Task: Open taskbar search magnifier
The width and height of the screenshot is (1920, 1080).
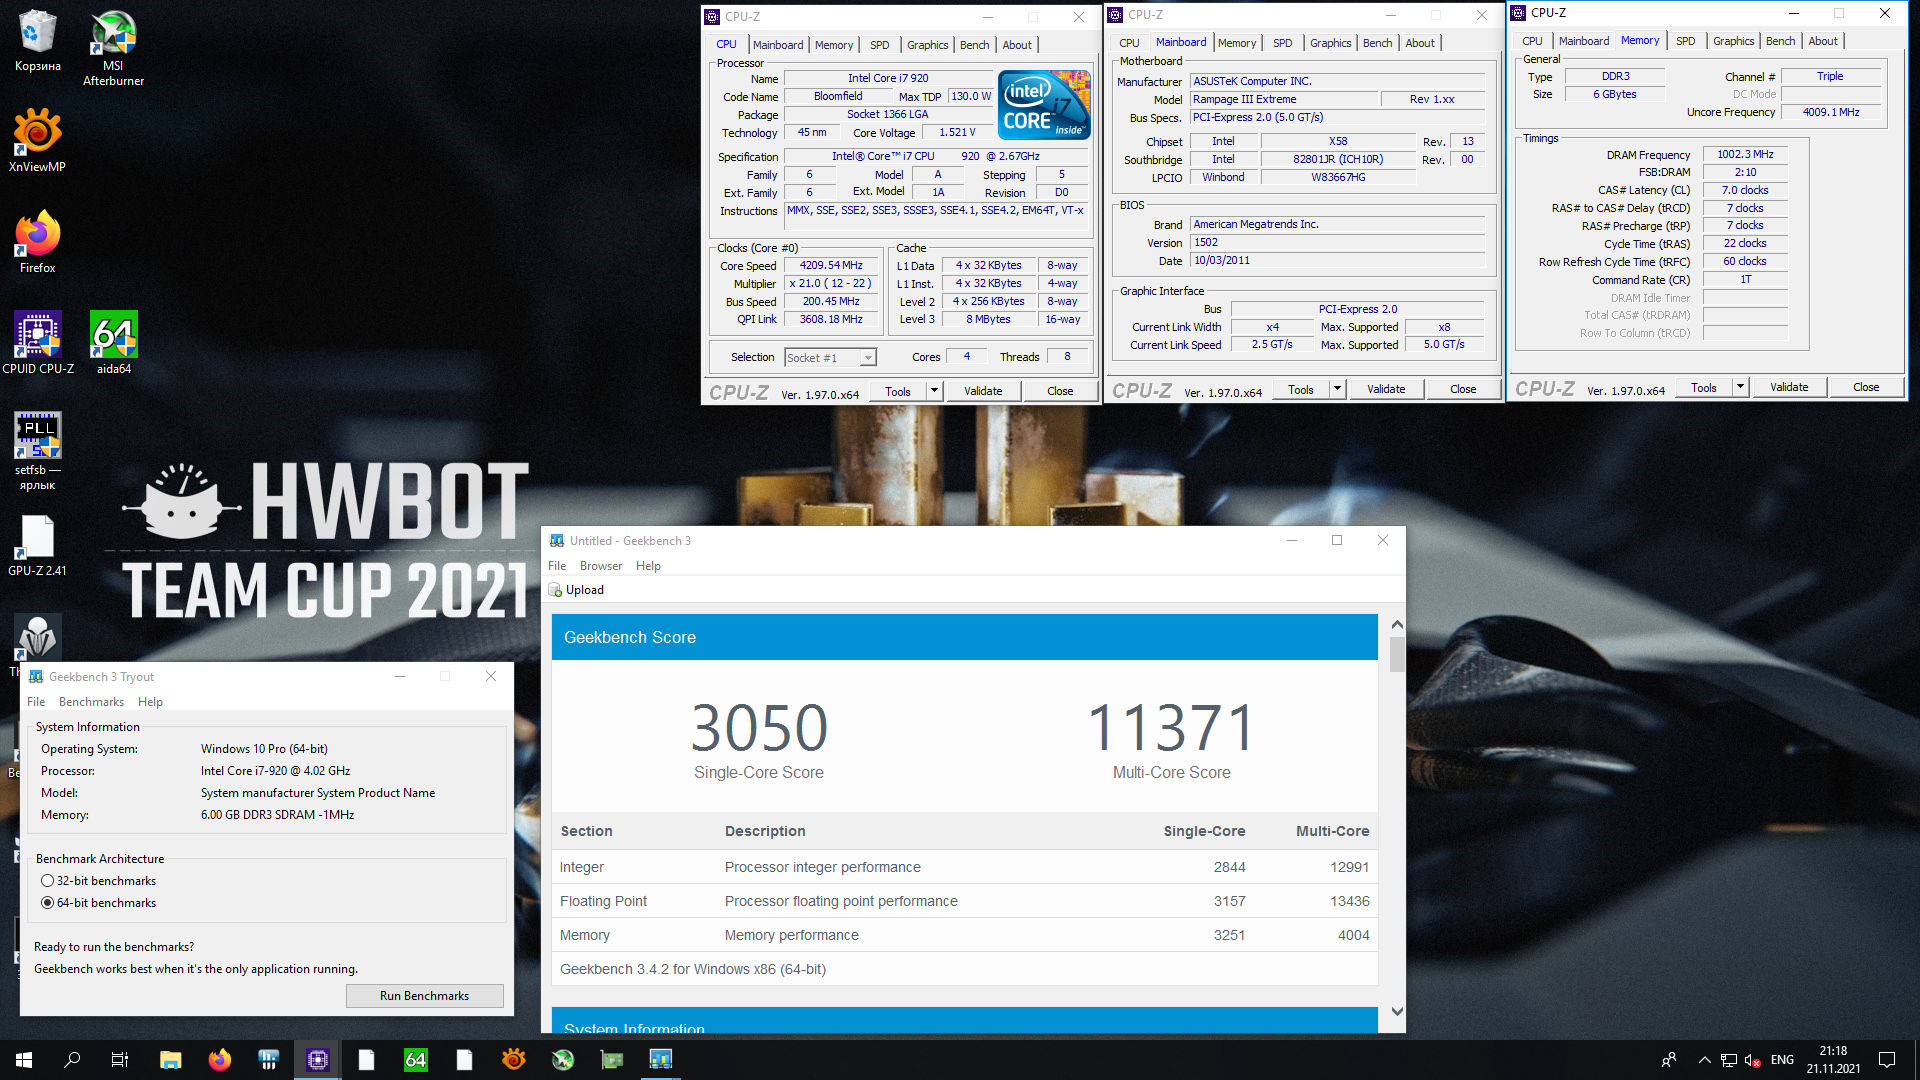Action: pyautogui.click(x=72, y=1060)
